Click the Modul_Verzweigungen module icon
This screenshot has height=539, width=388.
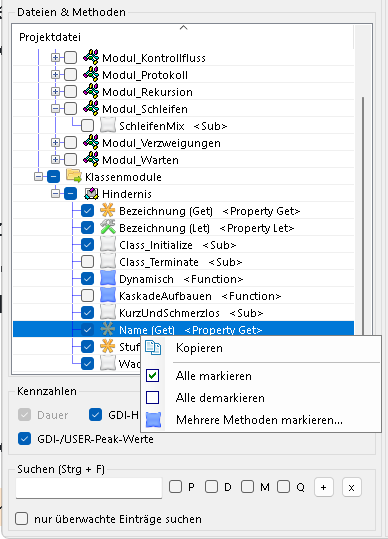pos(91,142)
